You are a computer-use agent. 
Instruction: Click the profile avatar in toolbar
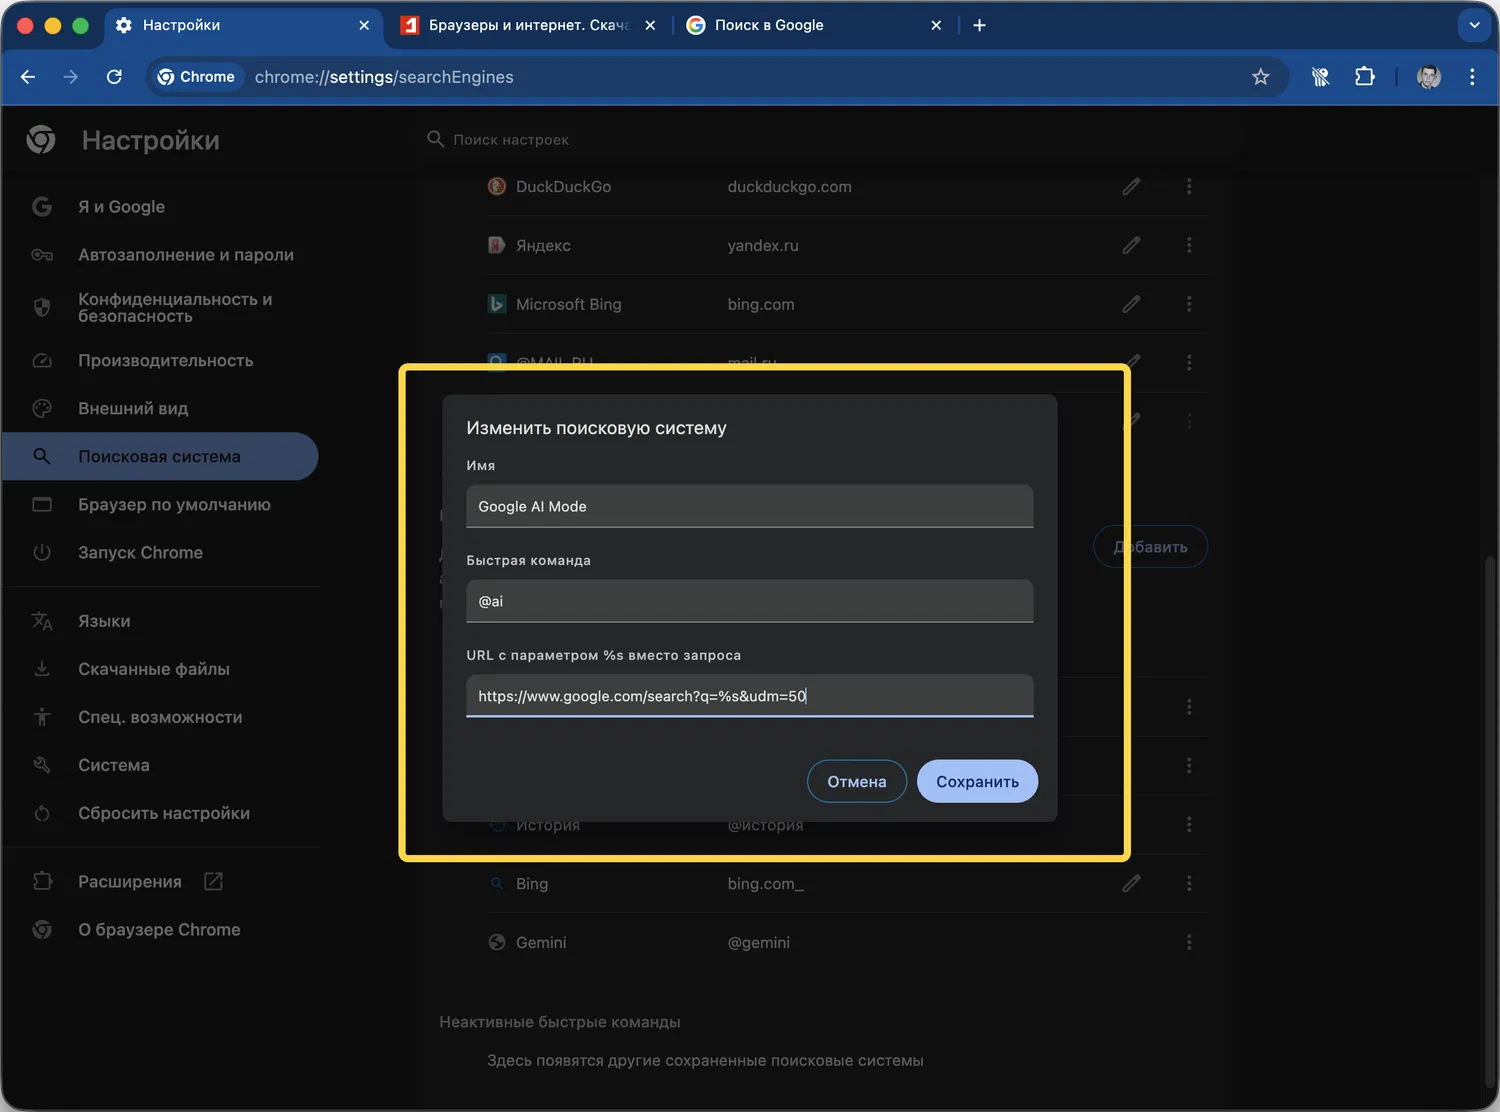(x=1428, y=77)
